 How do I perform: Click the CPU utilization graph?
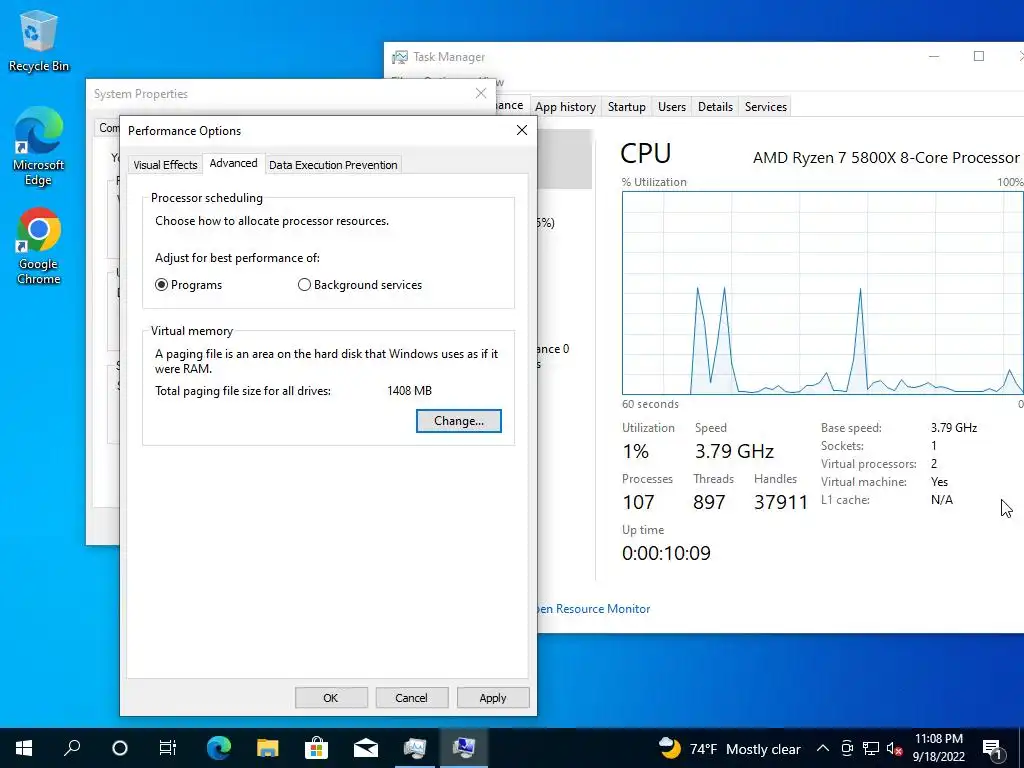[x=823, y=293]
